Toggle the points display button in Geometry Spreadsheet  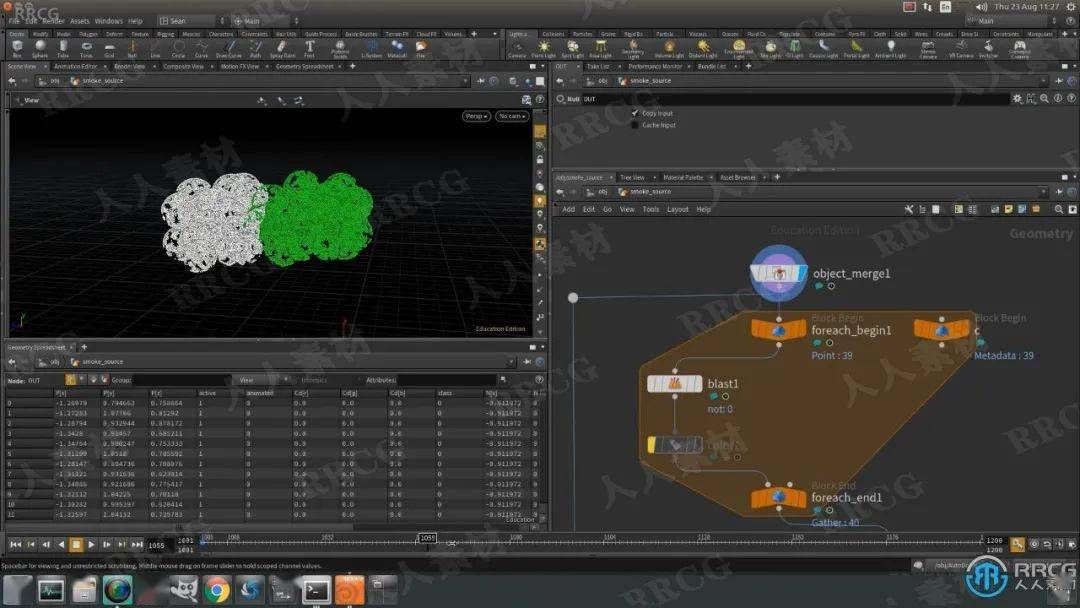(70, 379)
